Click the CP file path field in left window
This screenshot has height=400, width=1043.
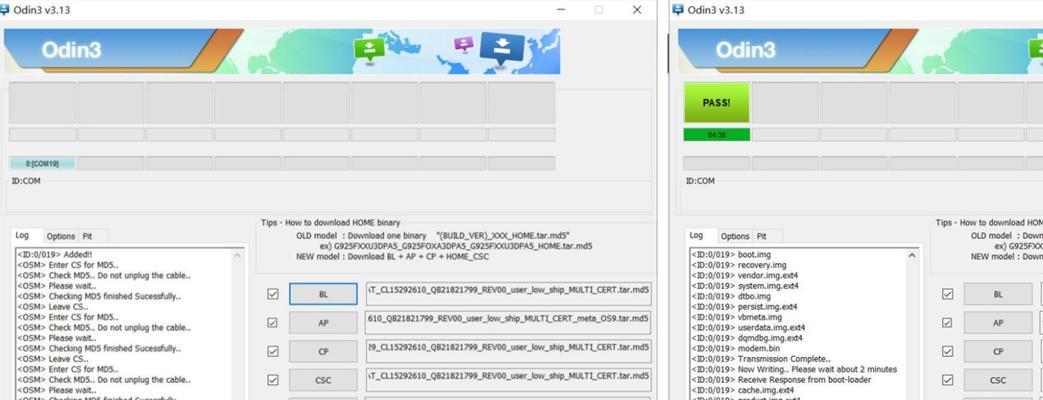508,351
